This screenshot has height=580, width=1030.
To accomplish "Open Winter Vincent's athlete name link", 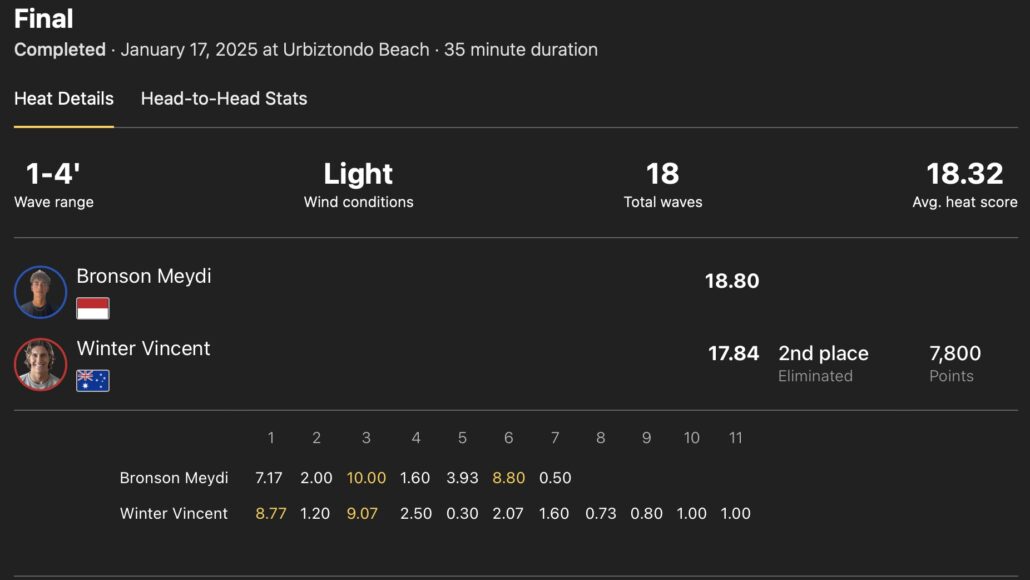I will [143, 348].
